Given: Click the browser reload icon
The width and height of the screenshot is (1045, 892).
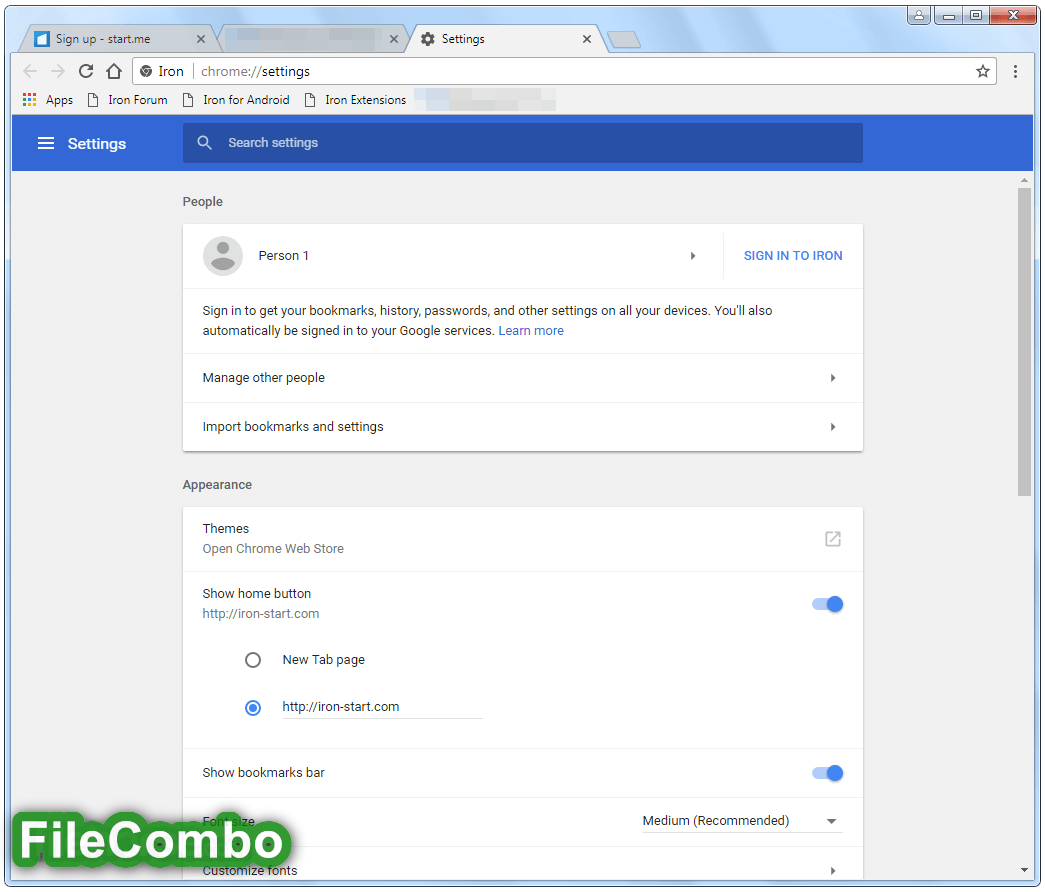Looking at the screenshot, I should 86,71.
